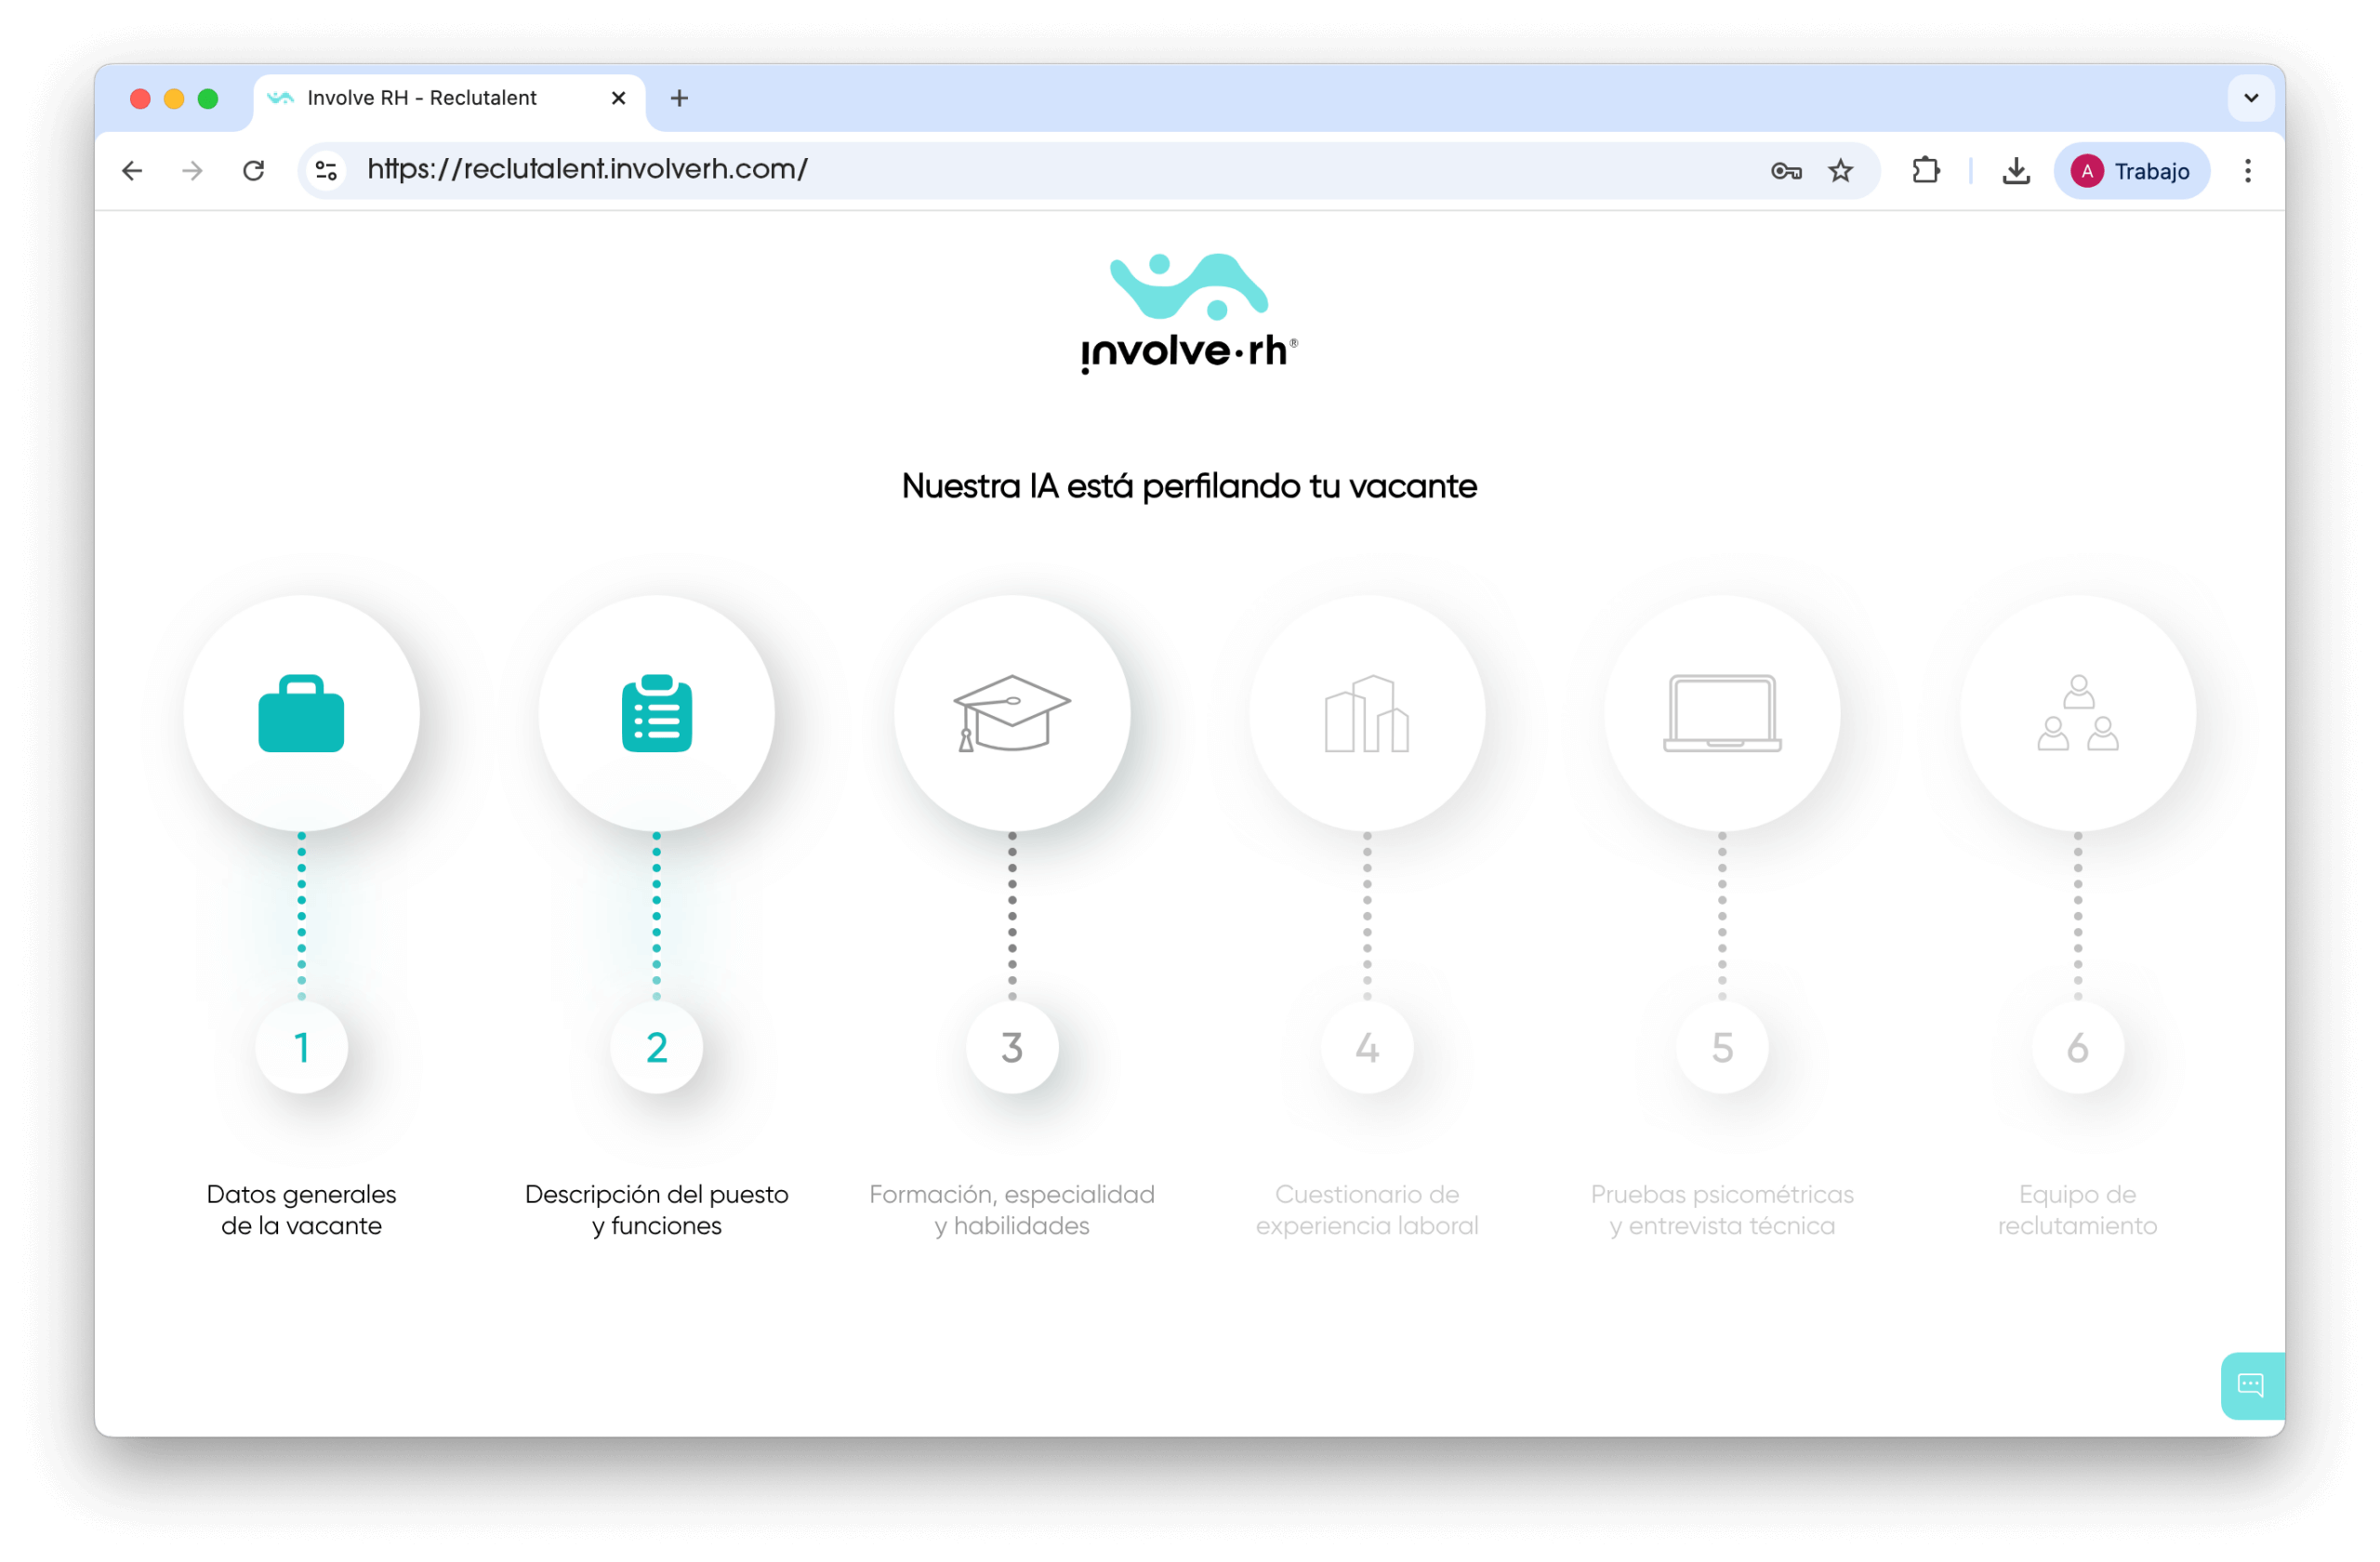This screenshot has width=2380, height=1562.
Task: Click the laptop icon for Pruebas psicométricas
Action: [1722, 714]
